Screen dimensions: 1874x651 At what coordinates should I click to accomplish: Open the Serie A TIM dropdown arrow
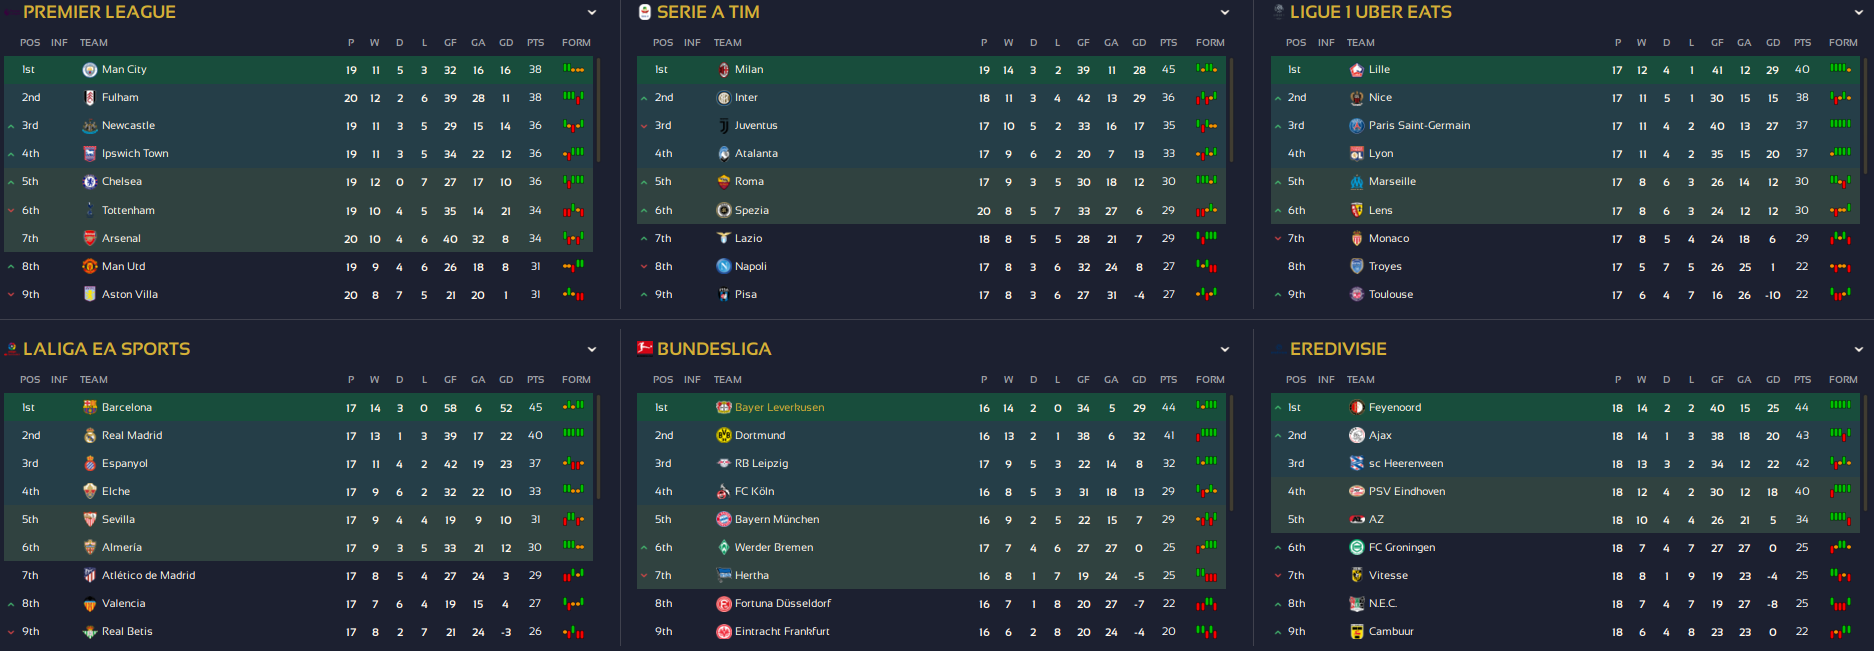coord(1225,13)
